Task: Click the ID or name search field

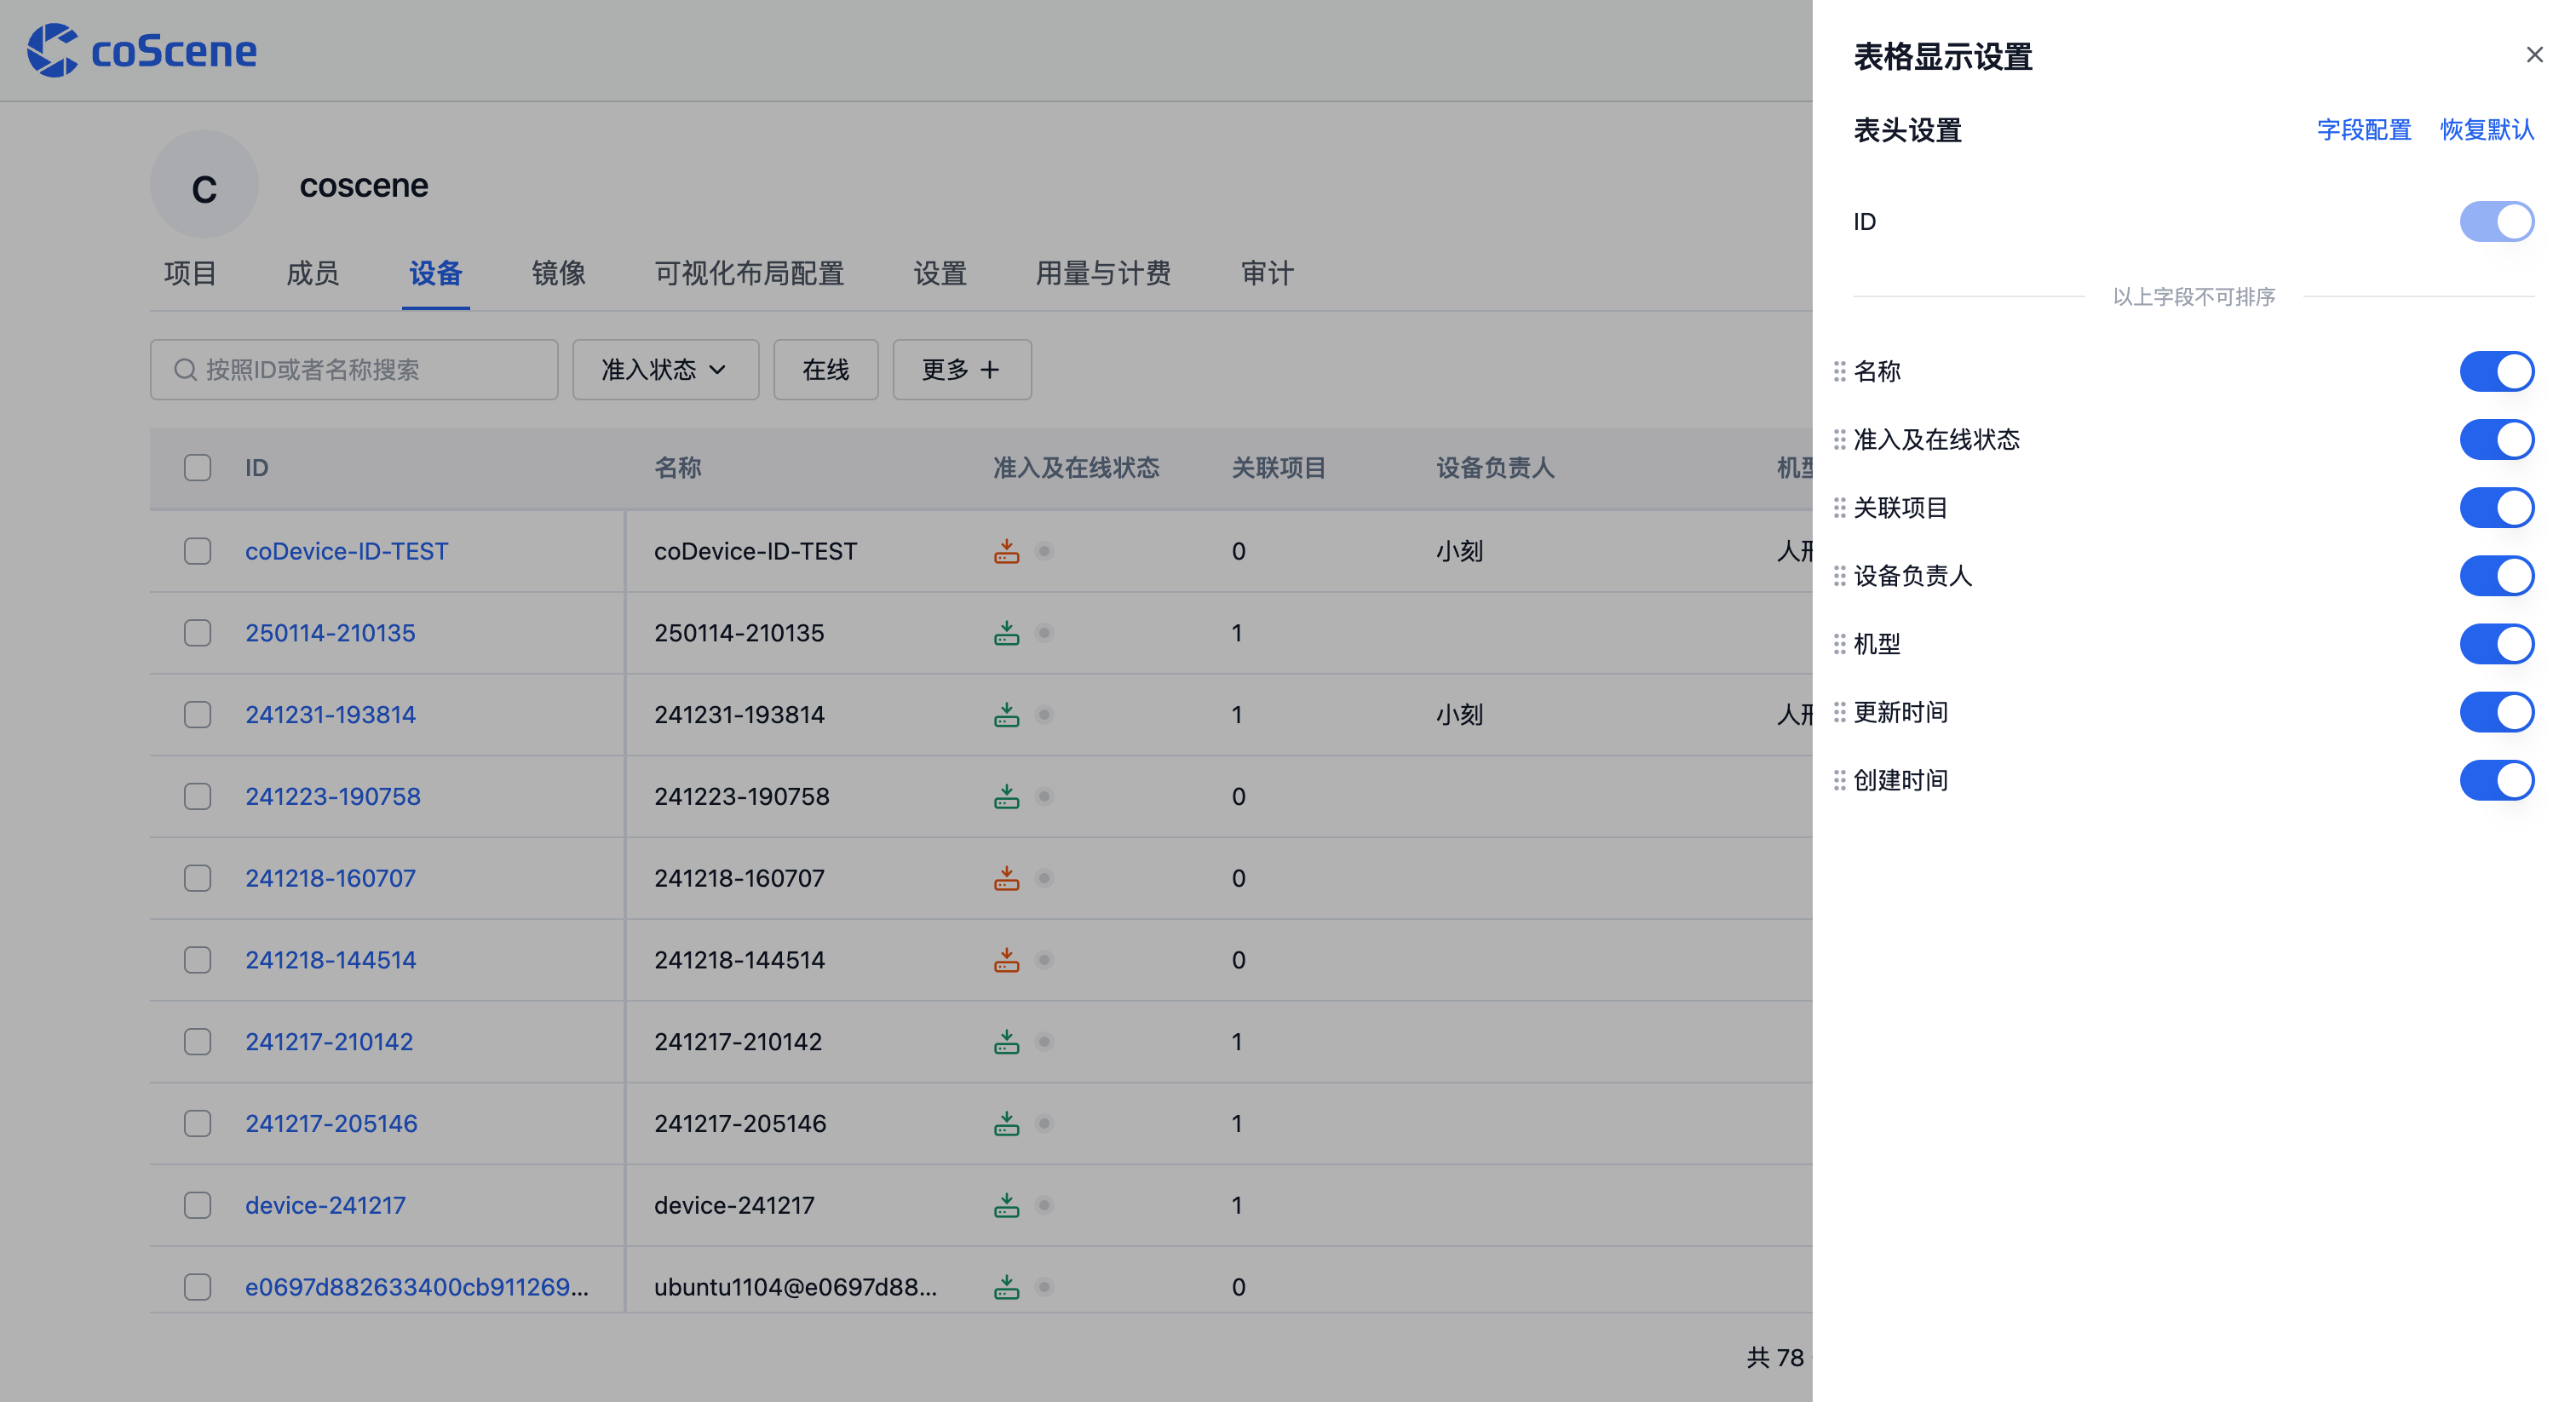Action: point(354,370)
